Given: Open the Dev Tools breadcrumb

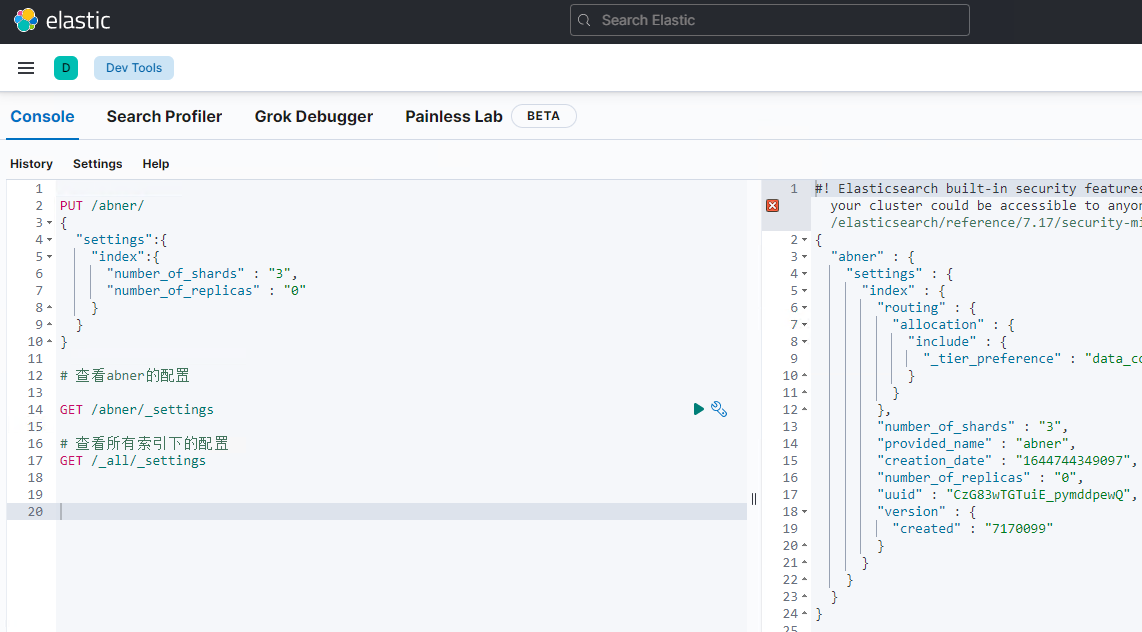Looking at the screenshot, I should pos(134,68).
